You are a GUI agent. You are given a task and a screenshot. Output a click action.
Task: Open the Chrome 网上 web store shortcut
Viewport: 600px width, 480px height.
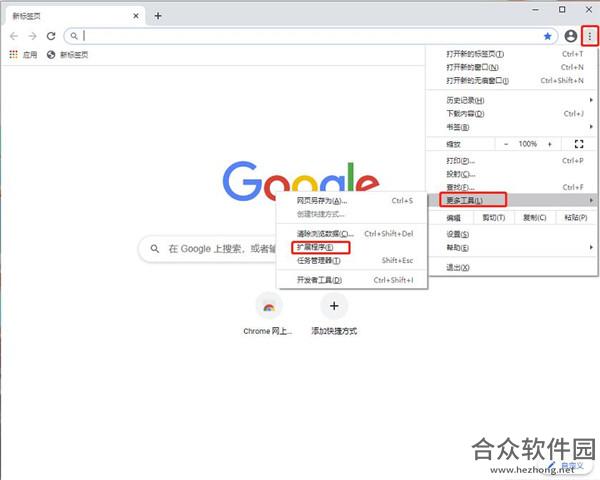(x=268, y=314)
